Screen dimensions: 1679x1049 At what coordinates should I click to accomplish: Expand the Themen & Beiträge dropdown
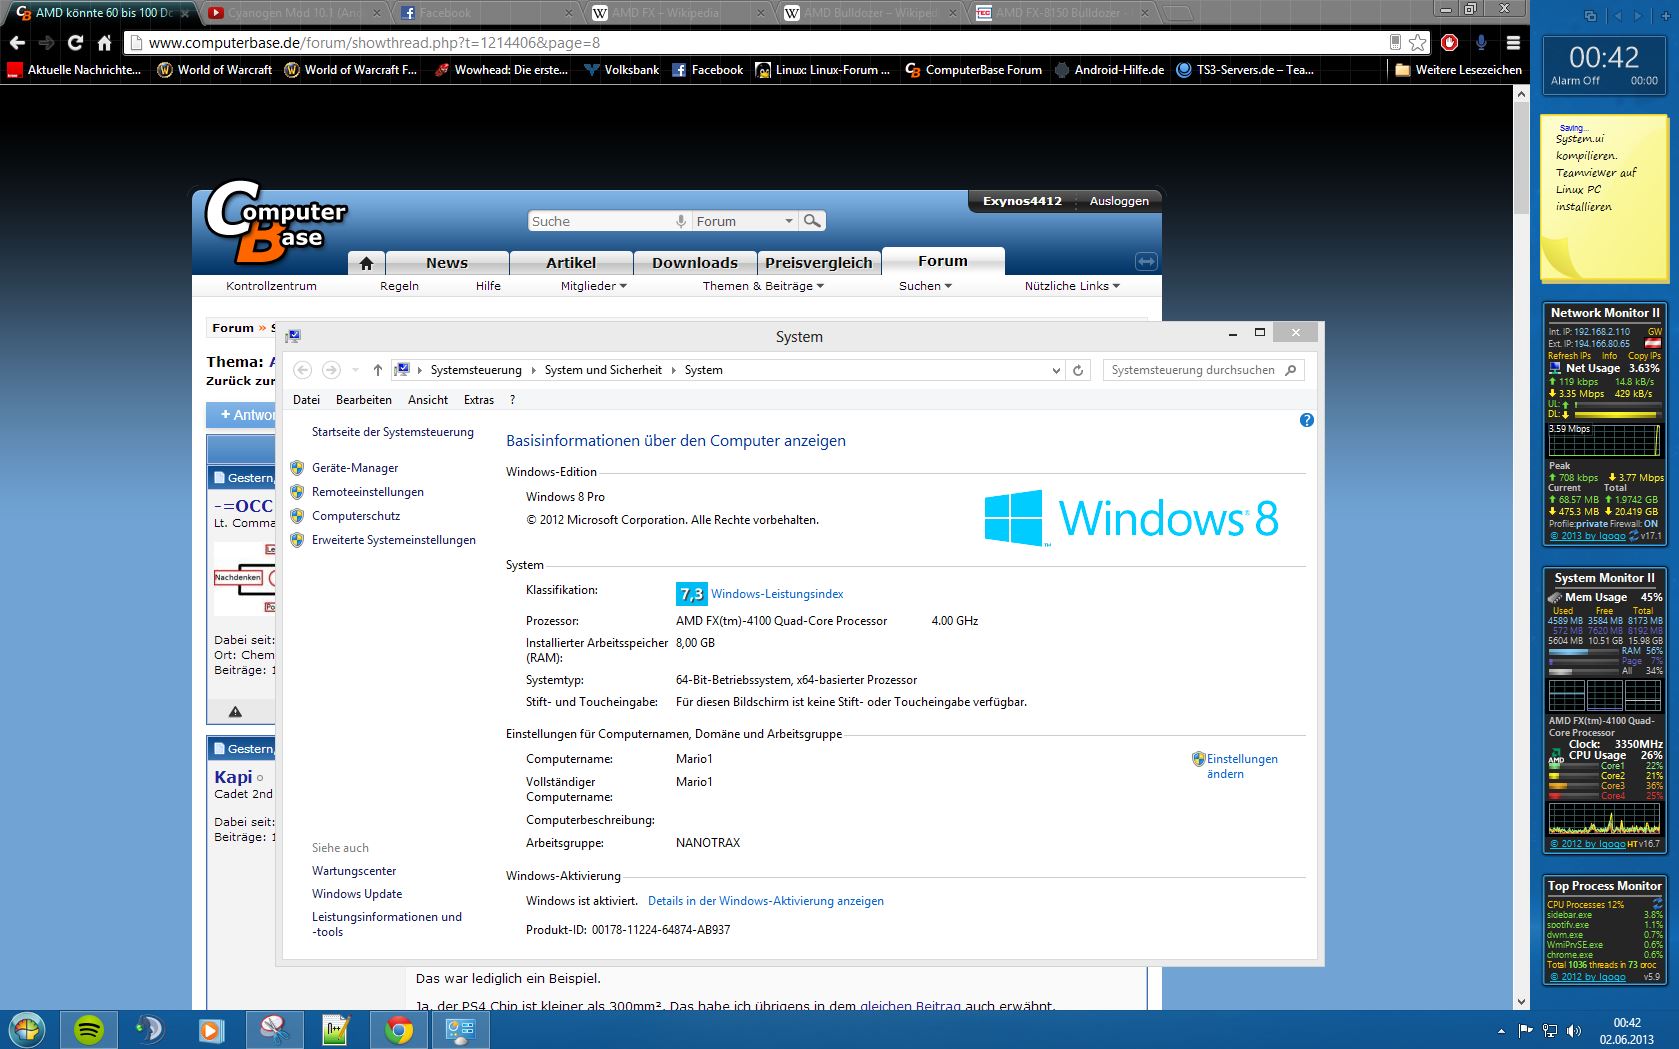point(763,286)
